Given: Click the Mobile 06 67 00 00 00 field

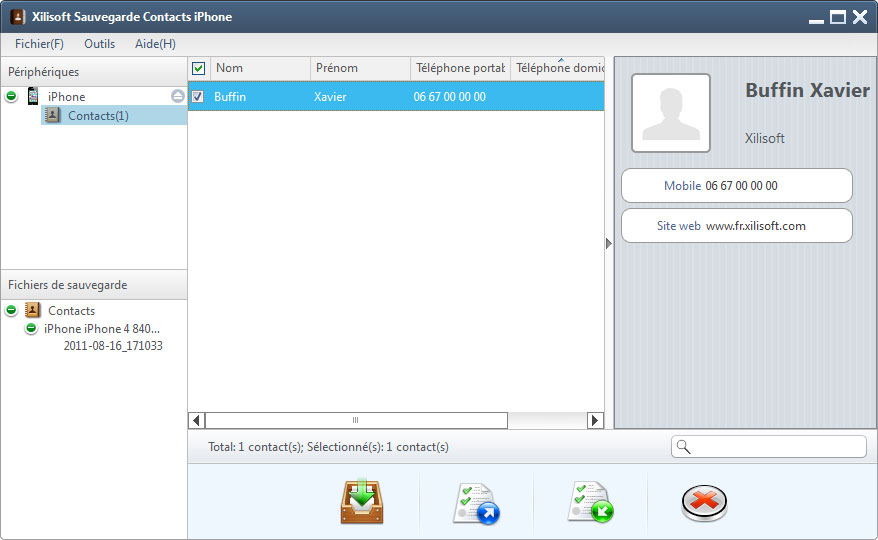Looking at the screenshot, I should coord(737,185).
